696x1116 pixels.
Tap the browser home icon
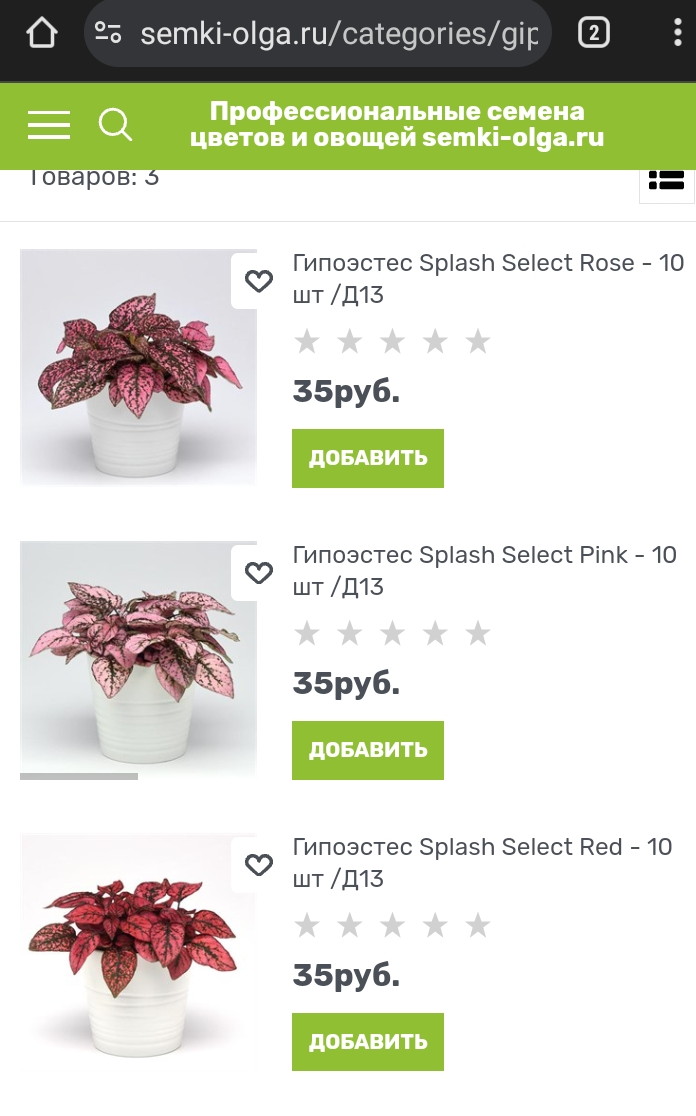click(41, 33)
